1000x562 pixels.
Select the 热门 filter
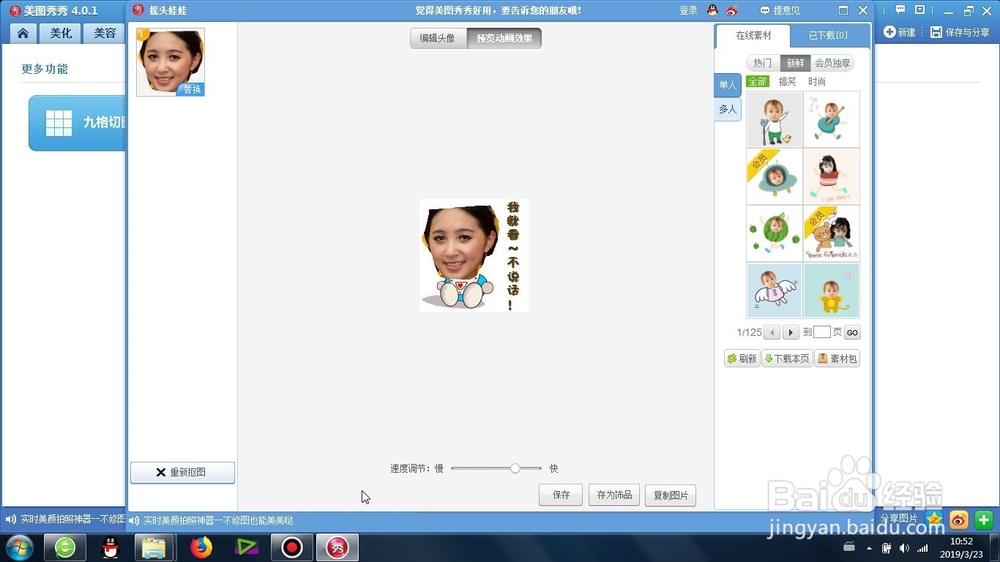762,63
